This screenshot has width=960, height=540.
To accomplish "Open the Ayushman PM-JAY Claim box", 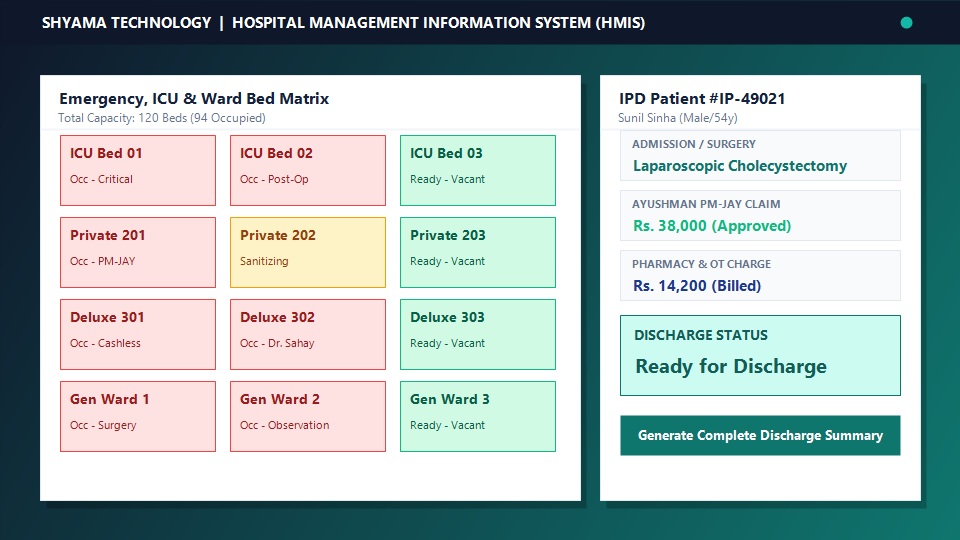I will pyautogui.click(x=760, y=216).
